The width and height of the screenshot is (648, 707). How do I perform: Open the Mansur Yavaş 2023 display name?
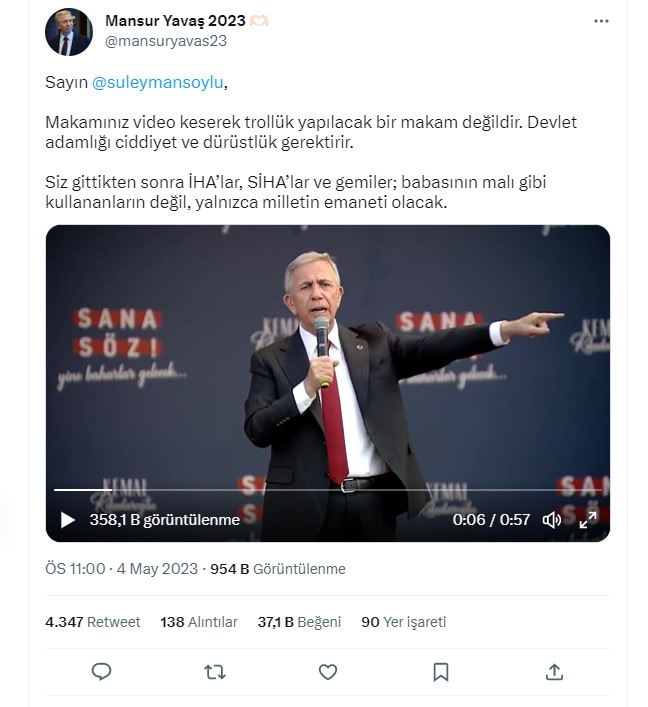point(175,21)
